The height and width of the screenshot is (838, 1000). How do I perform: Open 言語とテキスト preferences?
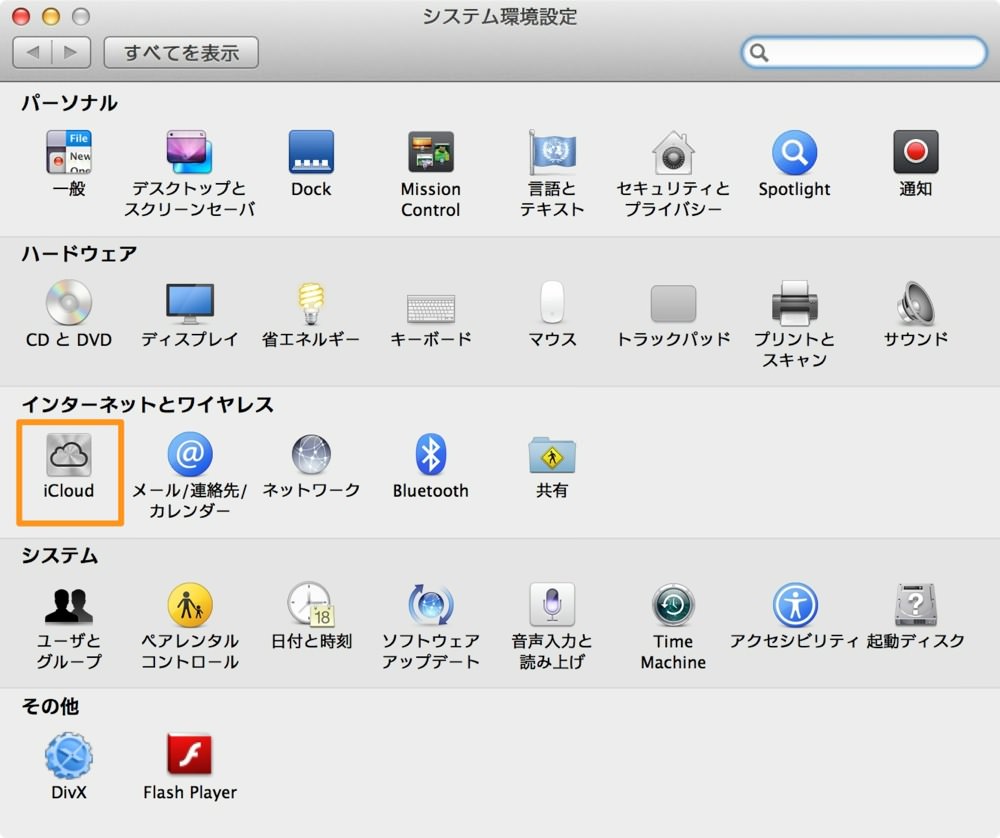point(552,152)
